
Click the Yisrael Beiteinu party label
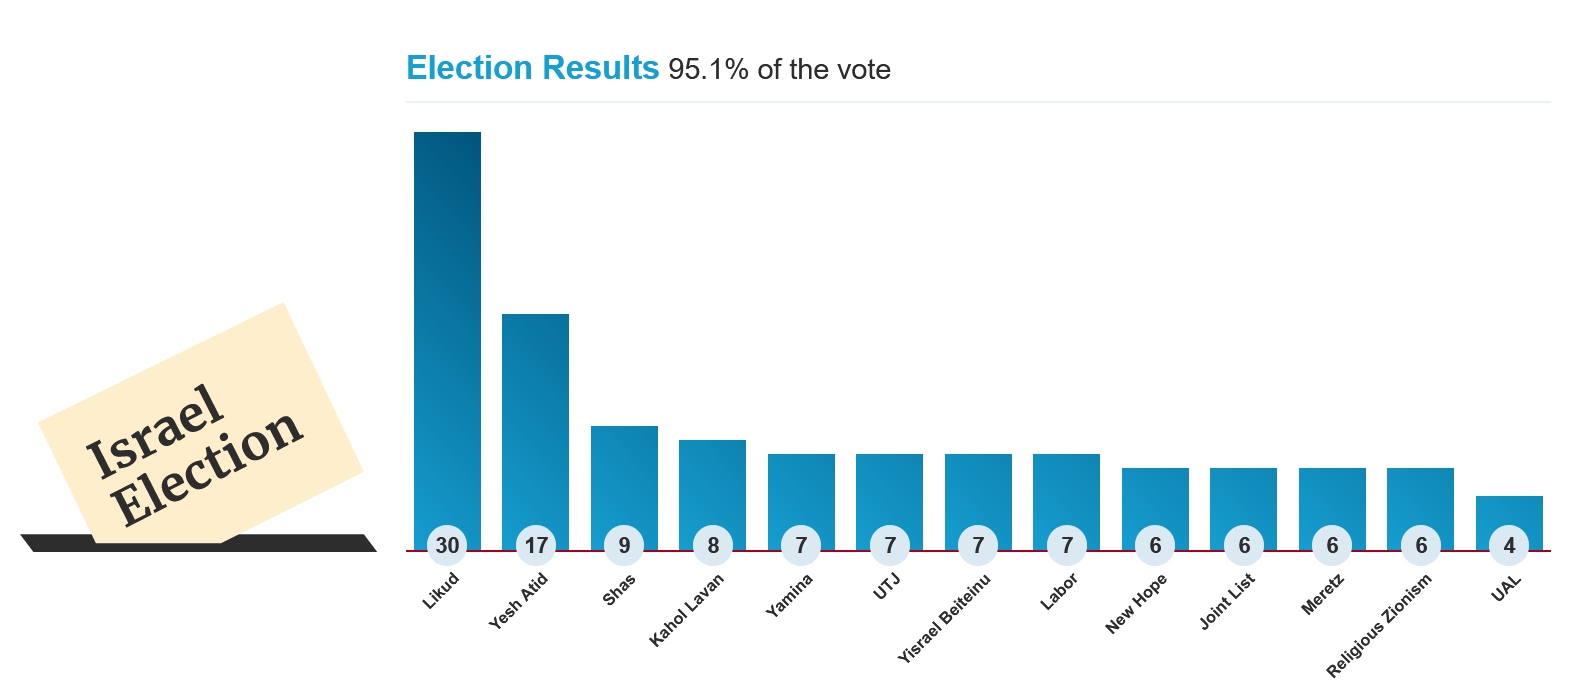pos(944,618)
